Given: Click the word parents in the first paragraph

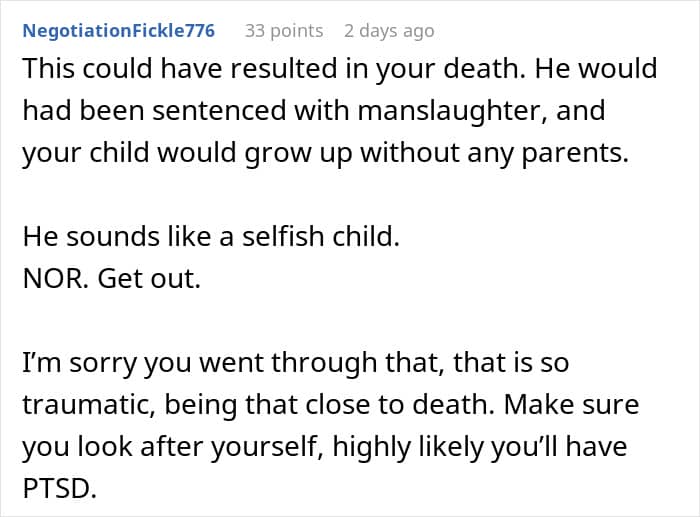Looking at the screenshot, I should [x=575, y=153].
